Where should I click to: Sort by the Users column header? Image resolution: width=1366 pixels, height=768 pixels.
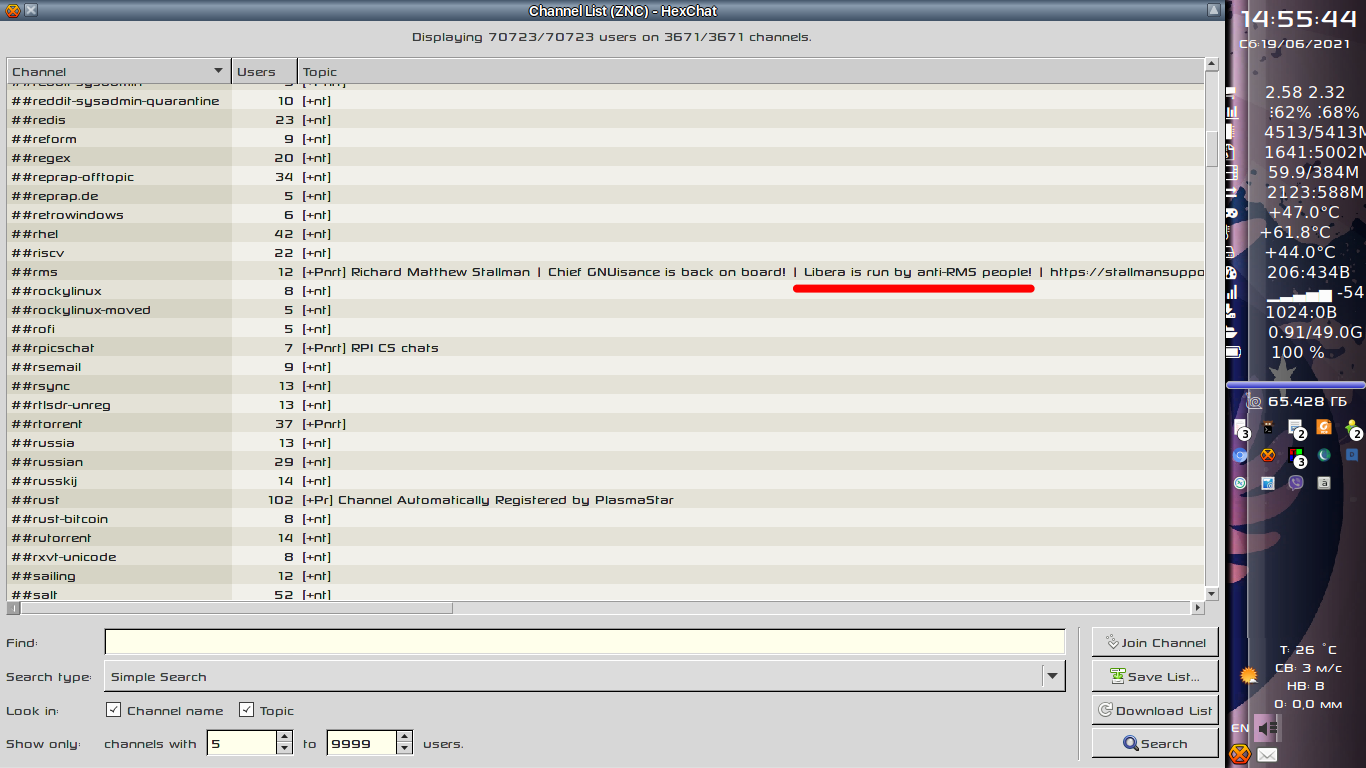[x=264, y=71]
